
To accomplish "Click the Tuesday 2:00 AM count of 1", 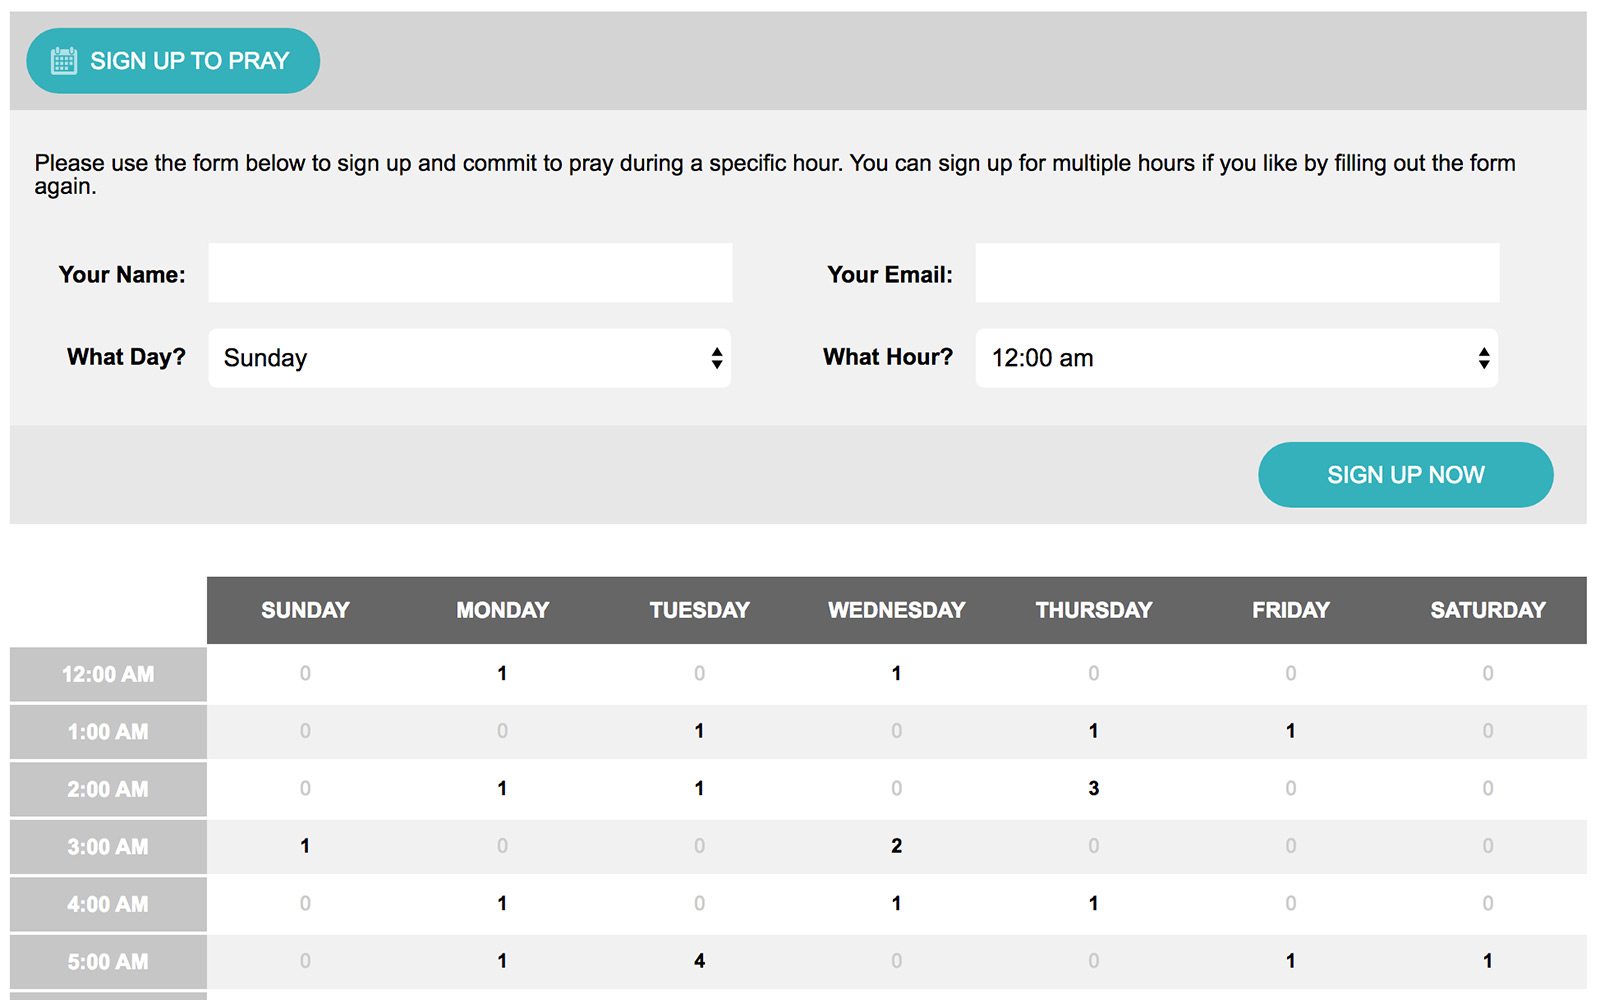I will pos(699,789).
